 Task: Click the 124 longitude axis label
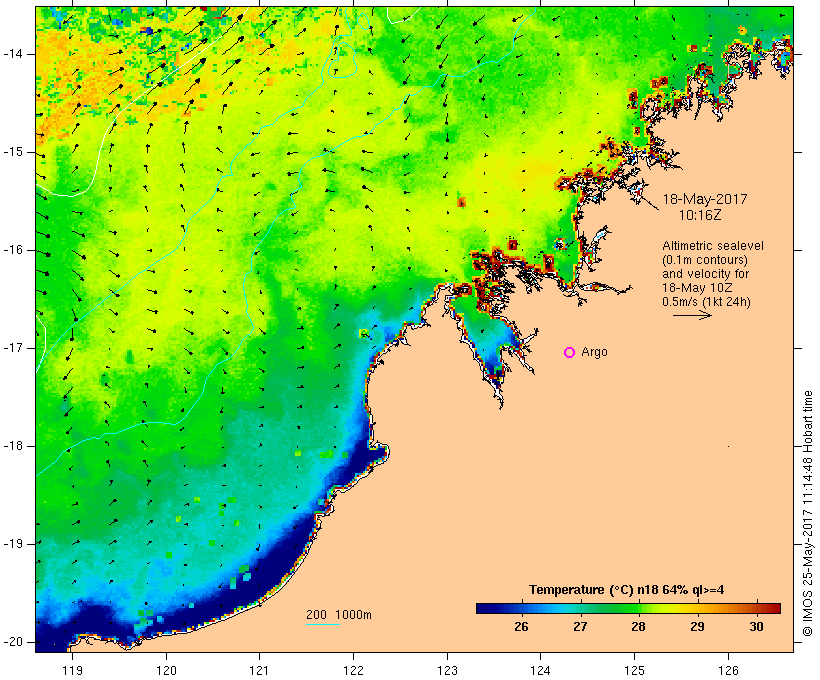(540, 670)
